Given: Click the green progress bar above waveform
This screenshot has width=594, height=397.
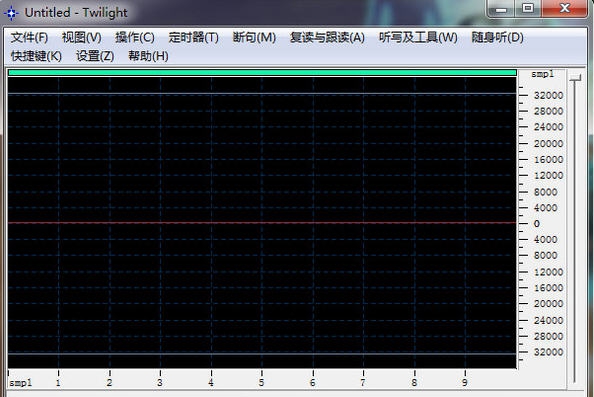Looking at the screenshot, I should point(262,73).
